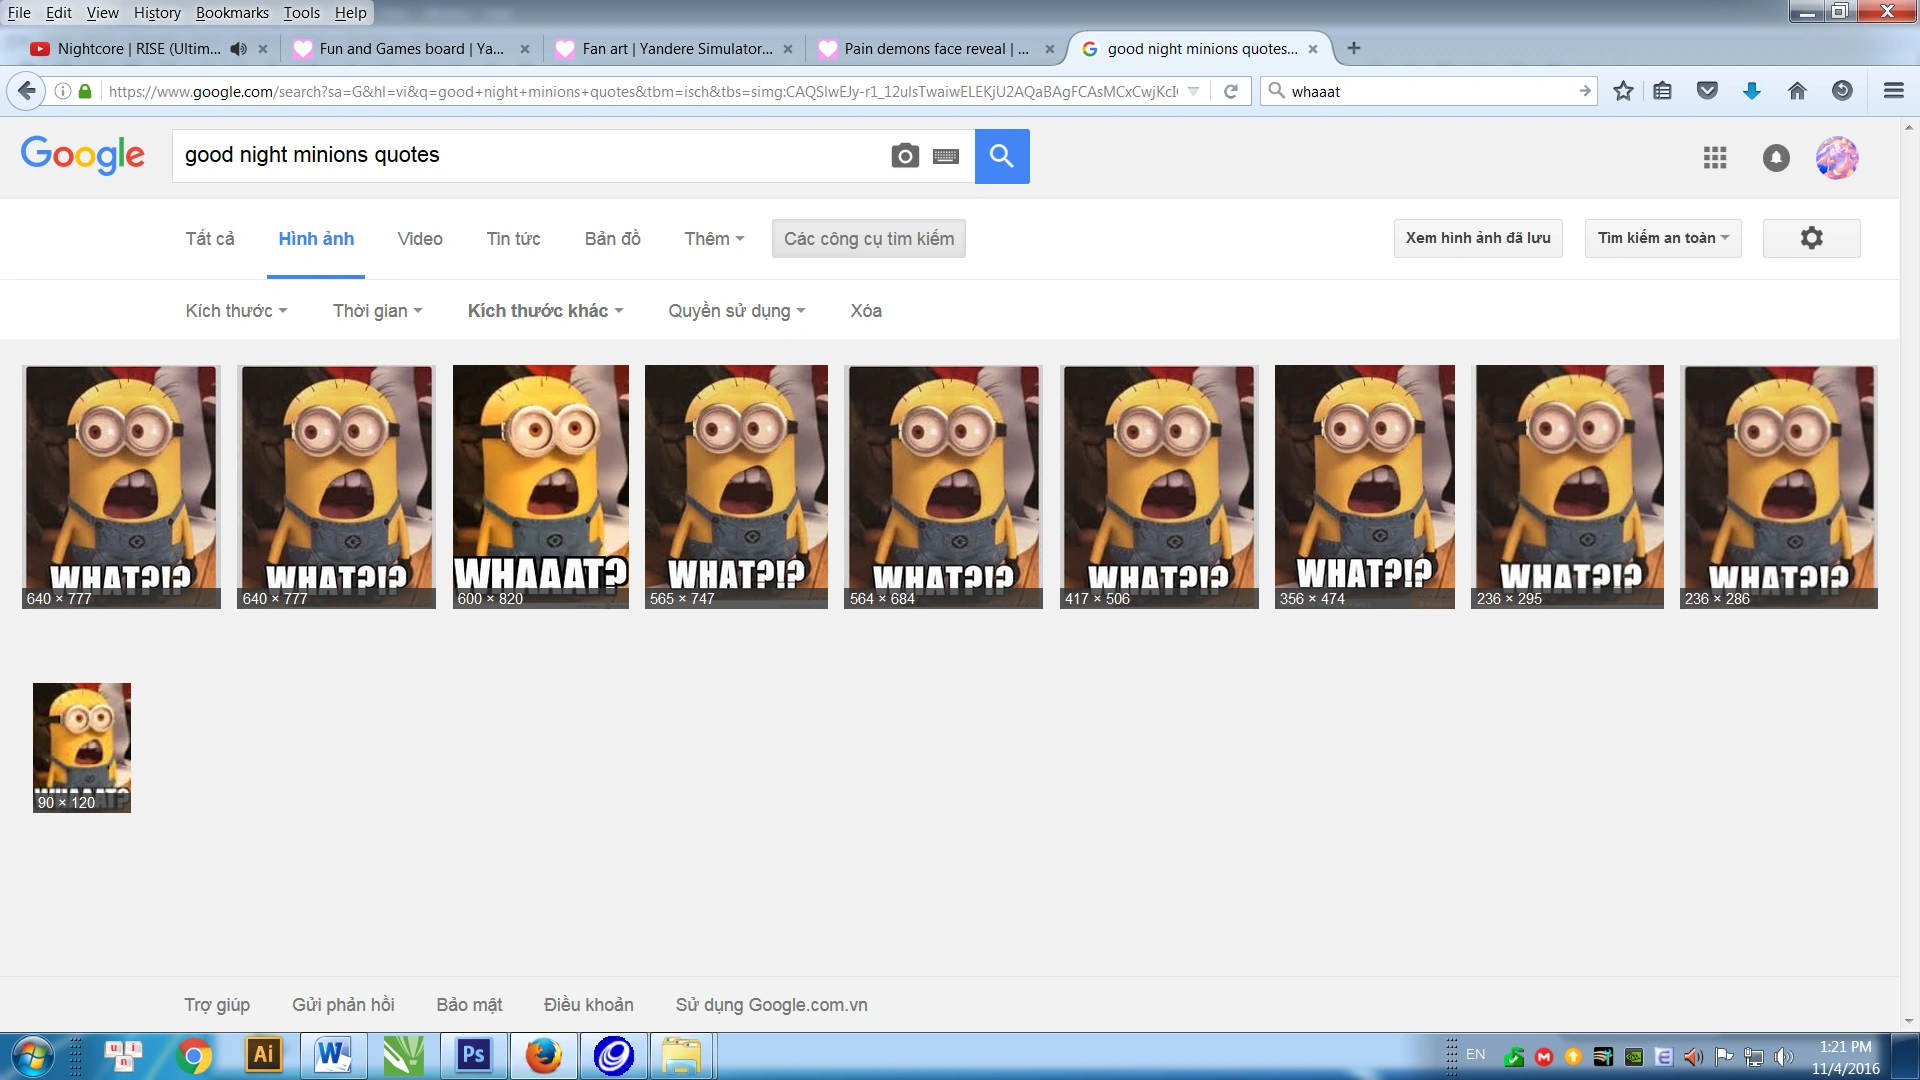
Task: Open the Bookmarks menu
Action: click(232, 13)
